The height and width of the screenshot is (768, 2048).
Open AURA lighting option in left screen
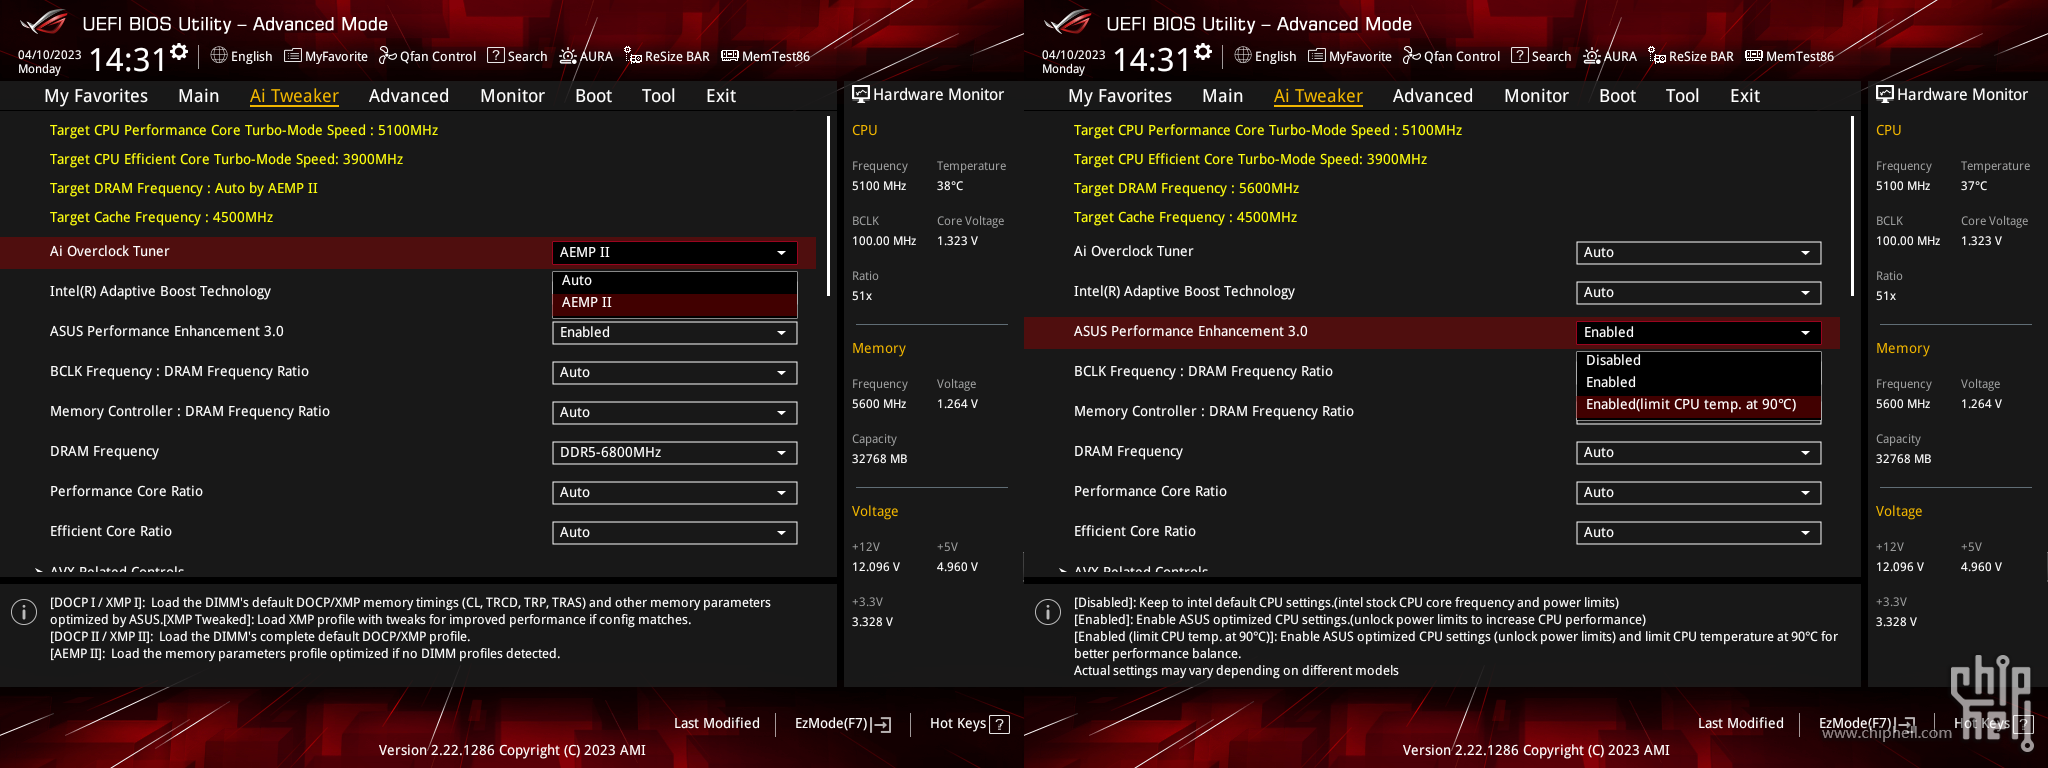pos(586,56)
